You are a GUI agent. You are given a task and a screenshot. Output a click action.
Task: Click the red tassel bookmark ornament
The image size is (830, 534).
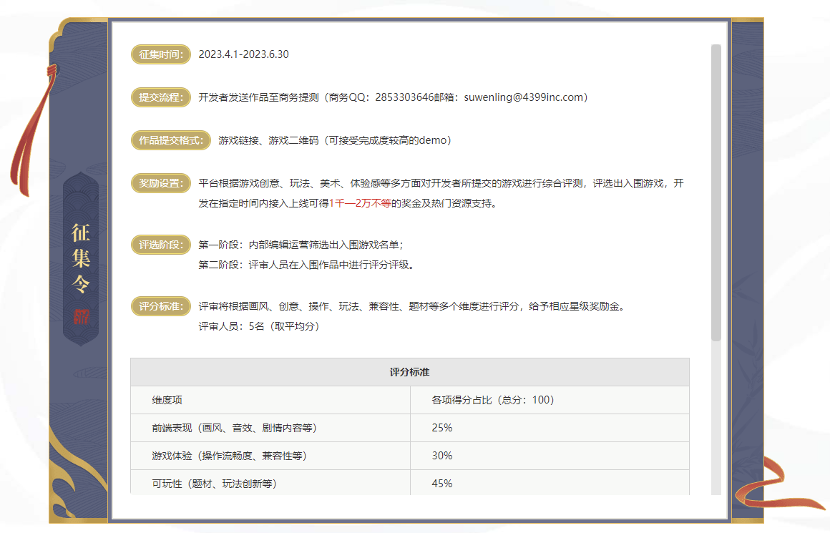pos(33,130)
